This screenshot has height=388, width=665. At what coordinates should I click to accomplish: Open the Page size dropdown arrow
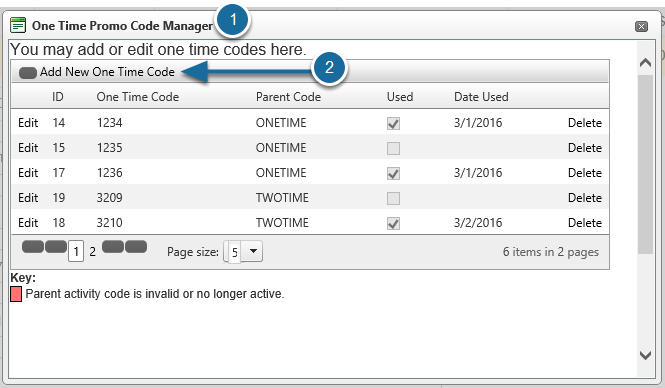click(x=253, y=251)
